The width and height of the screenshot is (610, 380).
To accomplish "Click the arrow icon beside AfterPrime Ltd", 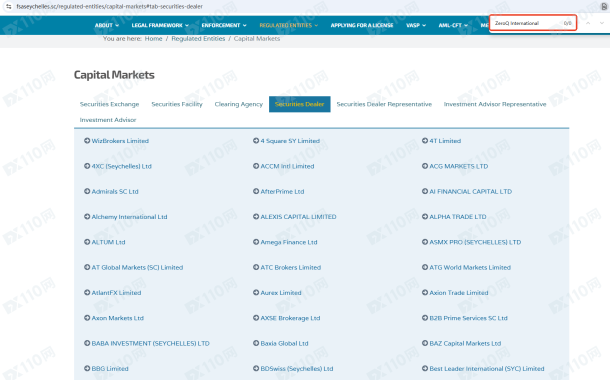I will 256,191.
